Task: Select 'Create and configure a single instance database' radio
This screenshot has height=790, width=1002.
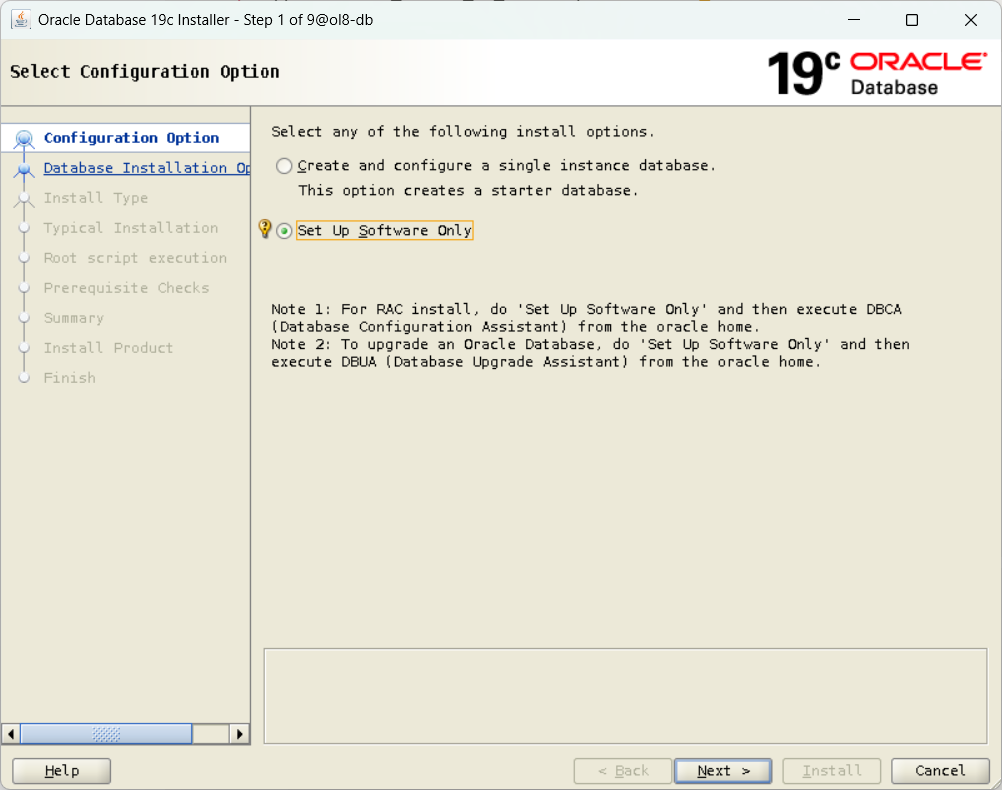Action: [284, 166]
